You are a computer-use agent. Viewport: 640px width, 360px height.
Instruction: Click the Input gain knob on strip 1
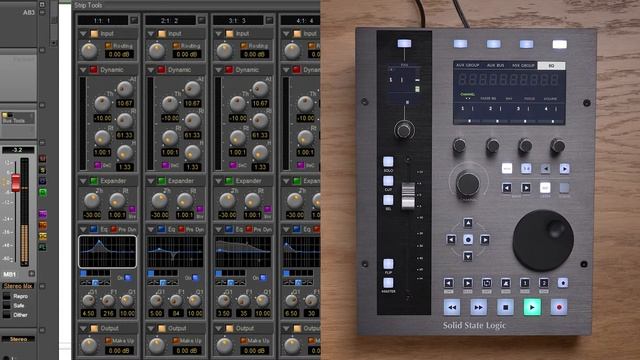[x=89, y=51]
